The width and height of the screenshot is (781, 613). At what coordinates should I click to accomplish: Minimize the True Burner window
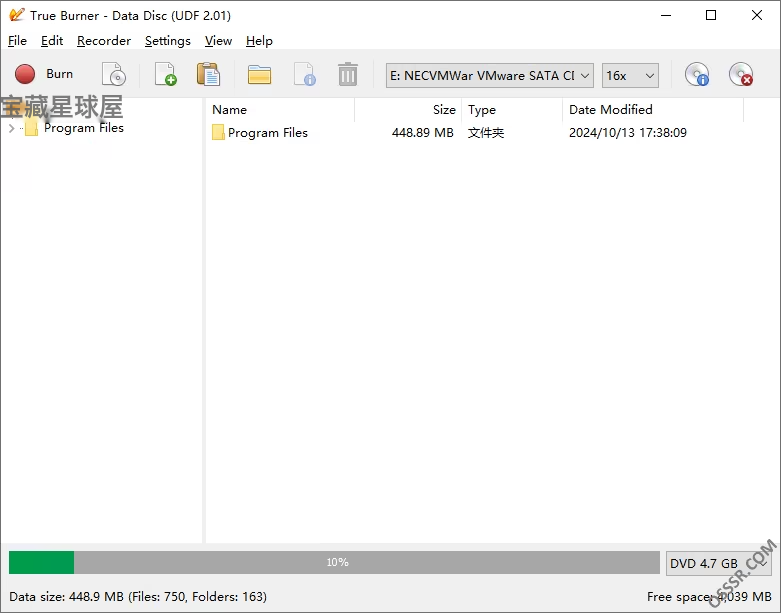tap(666, 15)
